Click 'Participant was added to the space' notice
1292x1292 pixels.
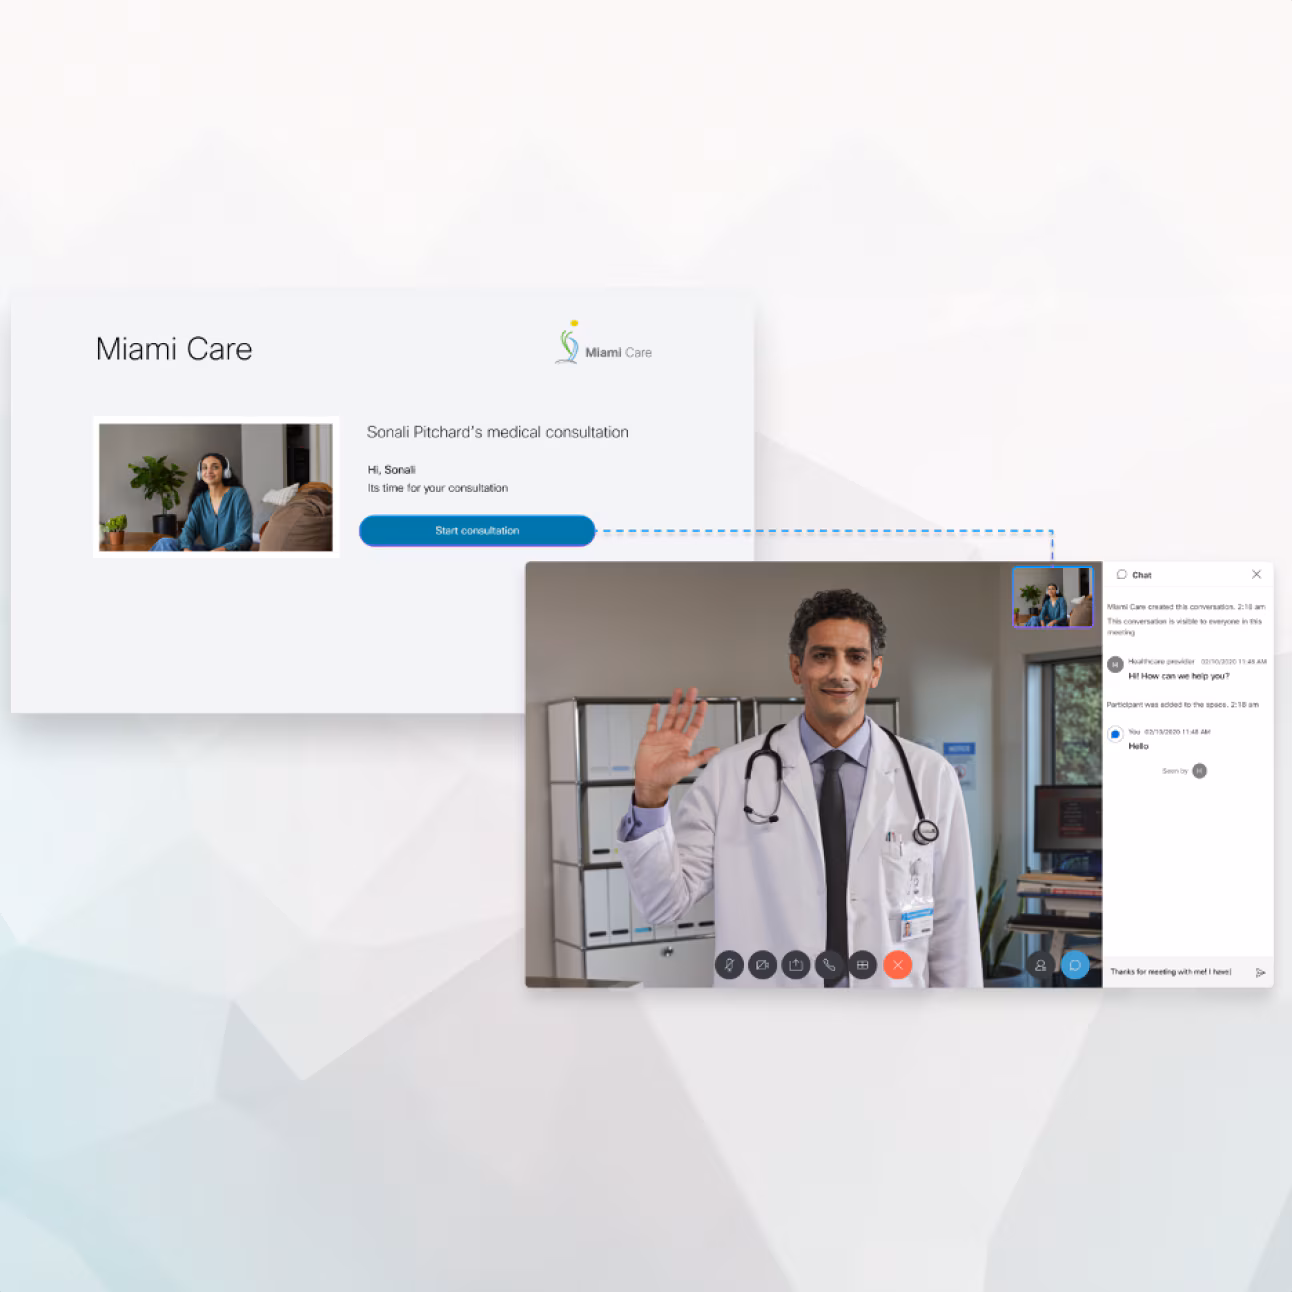pos(1183,705)
